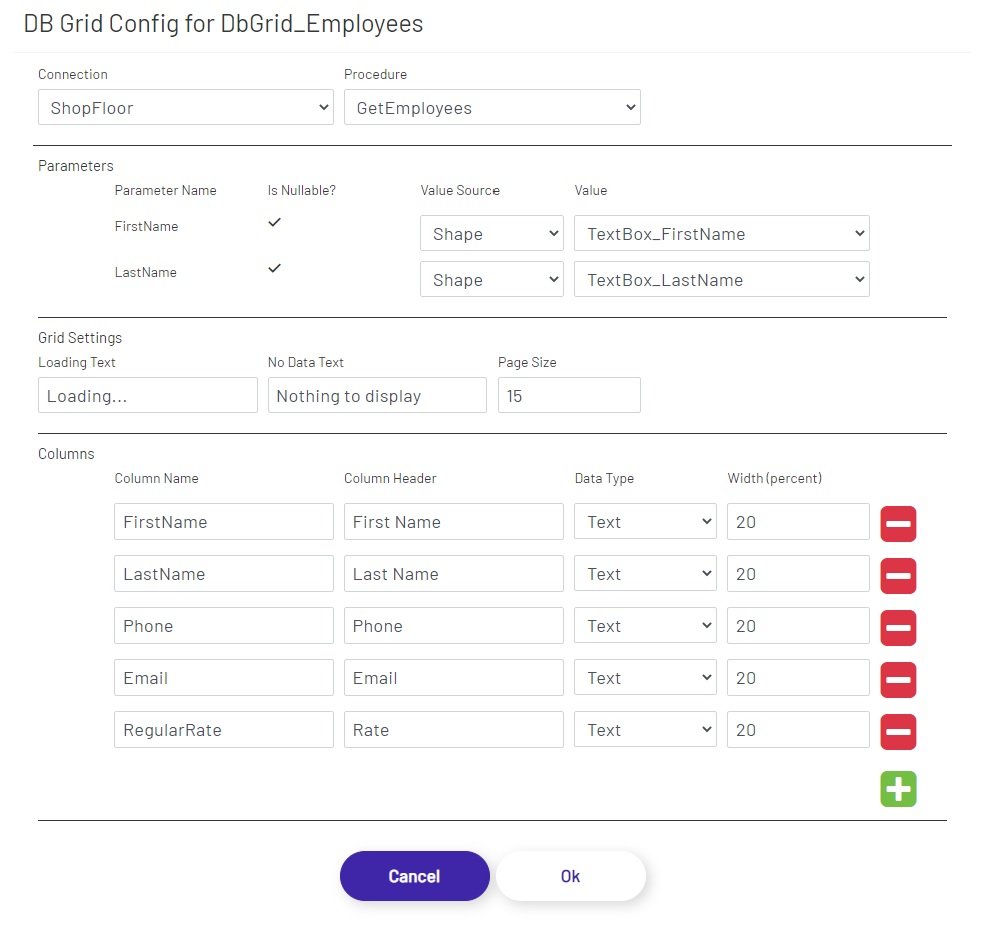Image resolution: width=985 pixels, height=927 pixels.
Task: Delete the RegularRate column row
Action: point(897,731)
